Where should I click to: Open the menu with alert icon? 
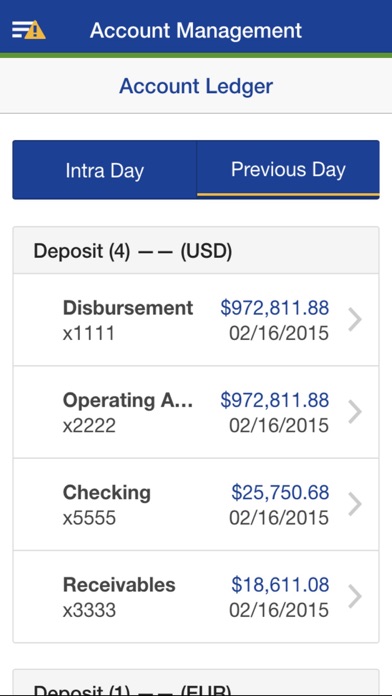[28, 30]
